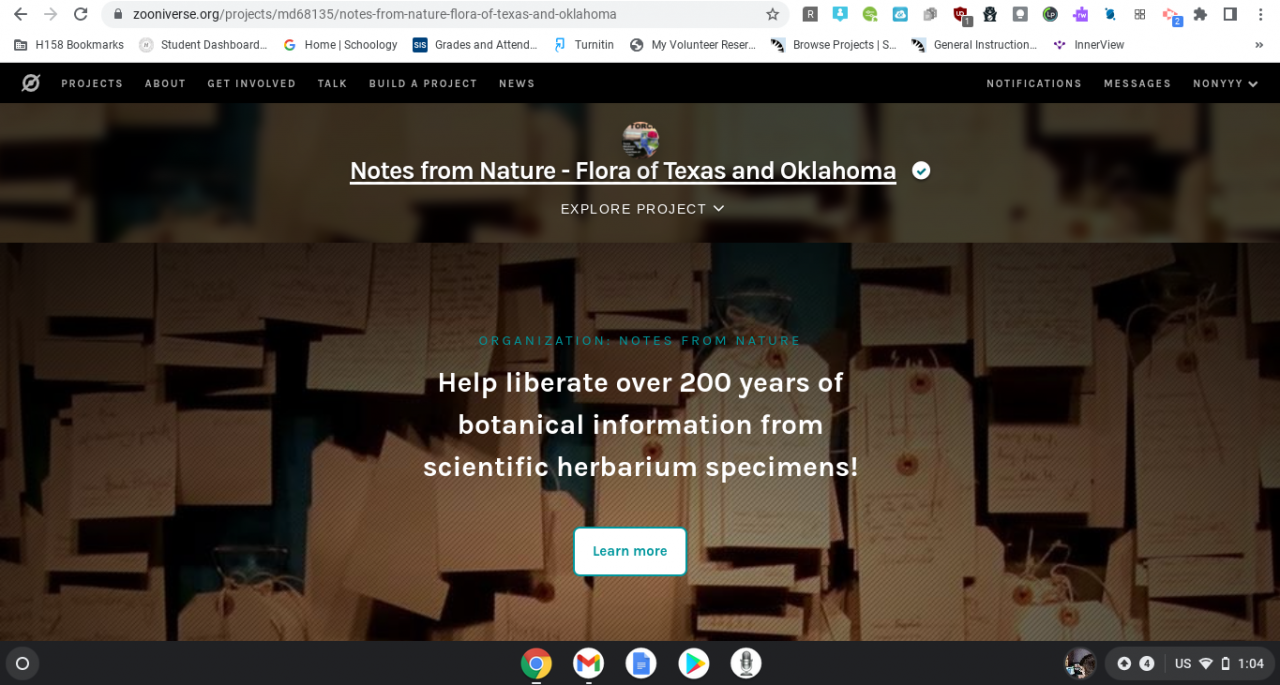Screen dimensions: 1280x685
Task: Open the green circular extension
Action: [870, 14]
